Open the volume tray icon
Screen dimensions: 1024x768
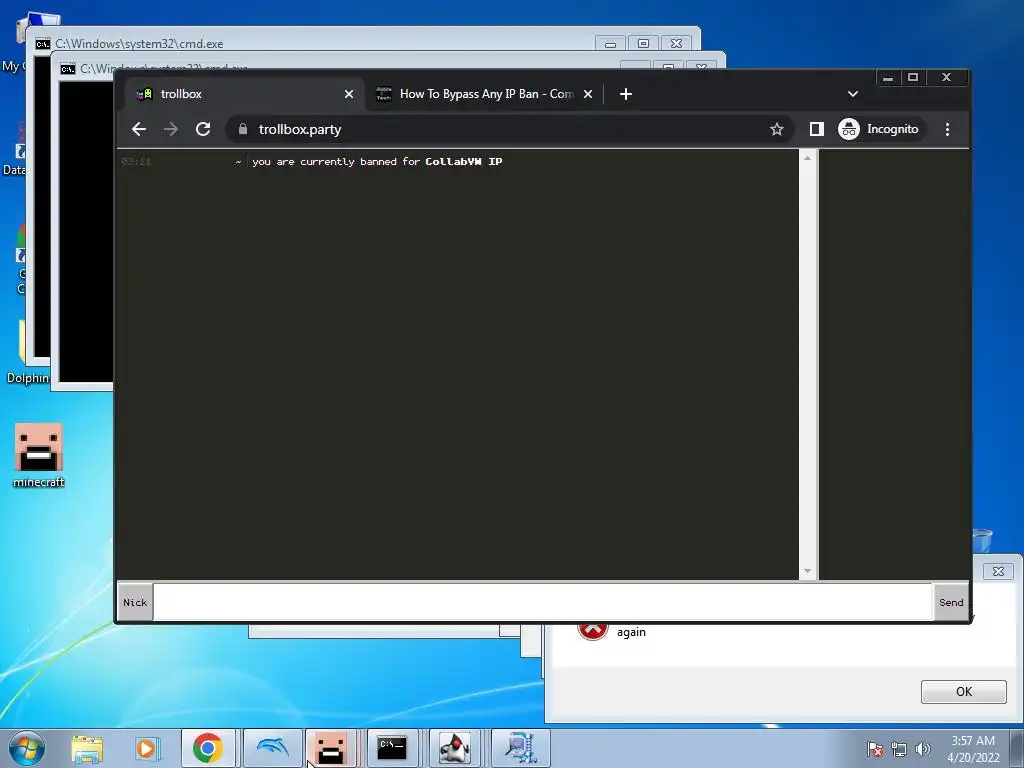[x=923, y=749]
